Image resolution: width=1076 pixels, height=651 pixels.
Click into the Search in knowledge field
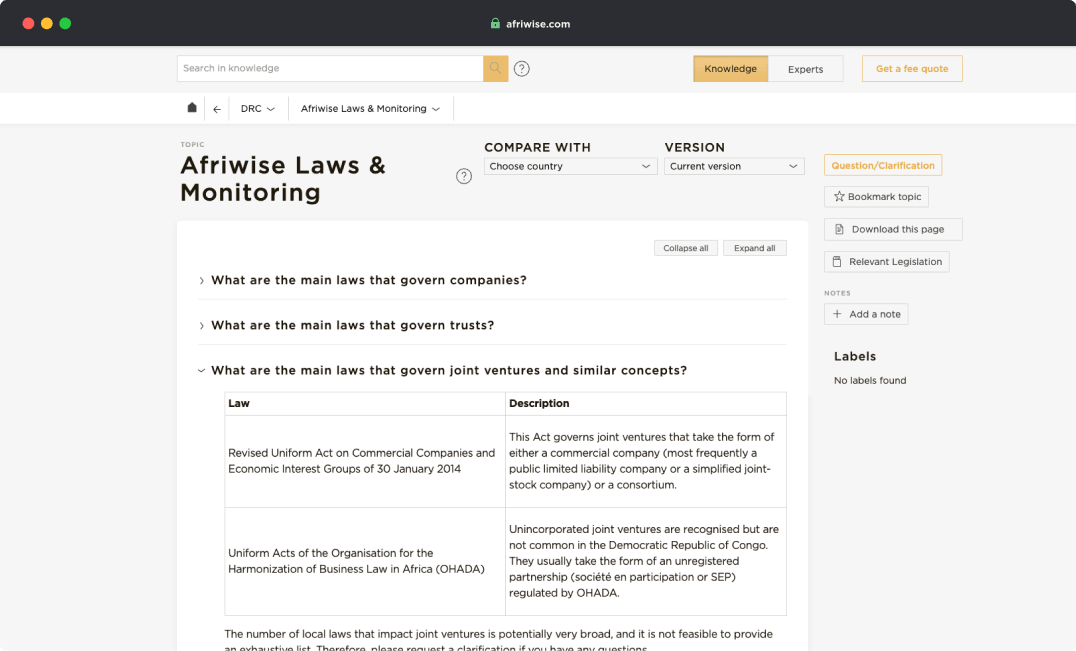330,69
